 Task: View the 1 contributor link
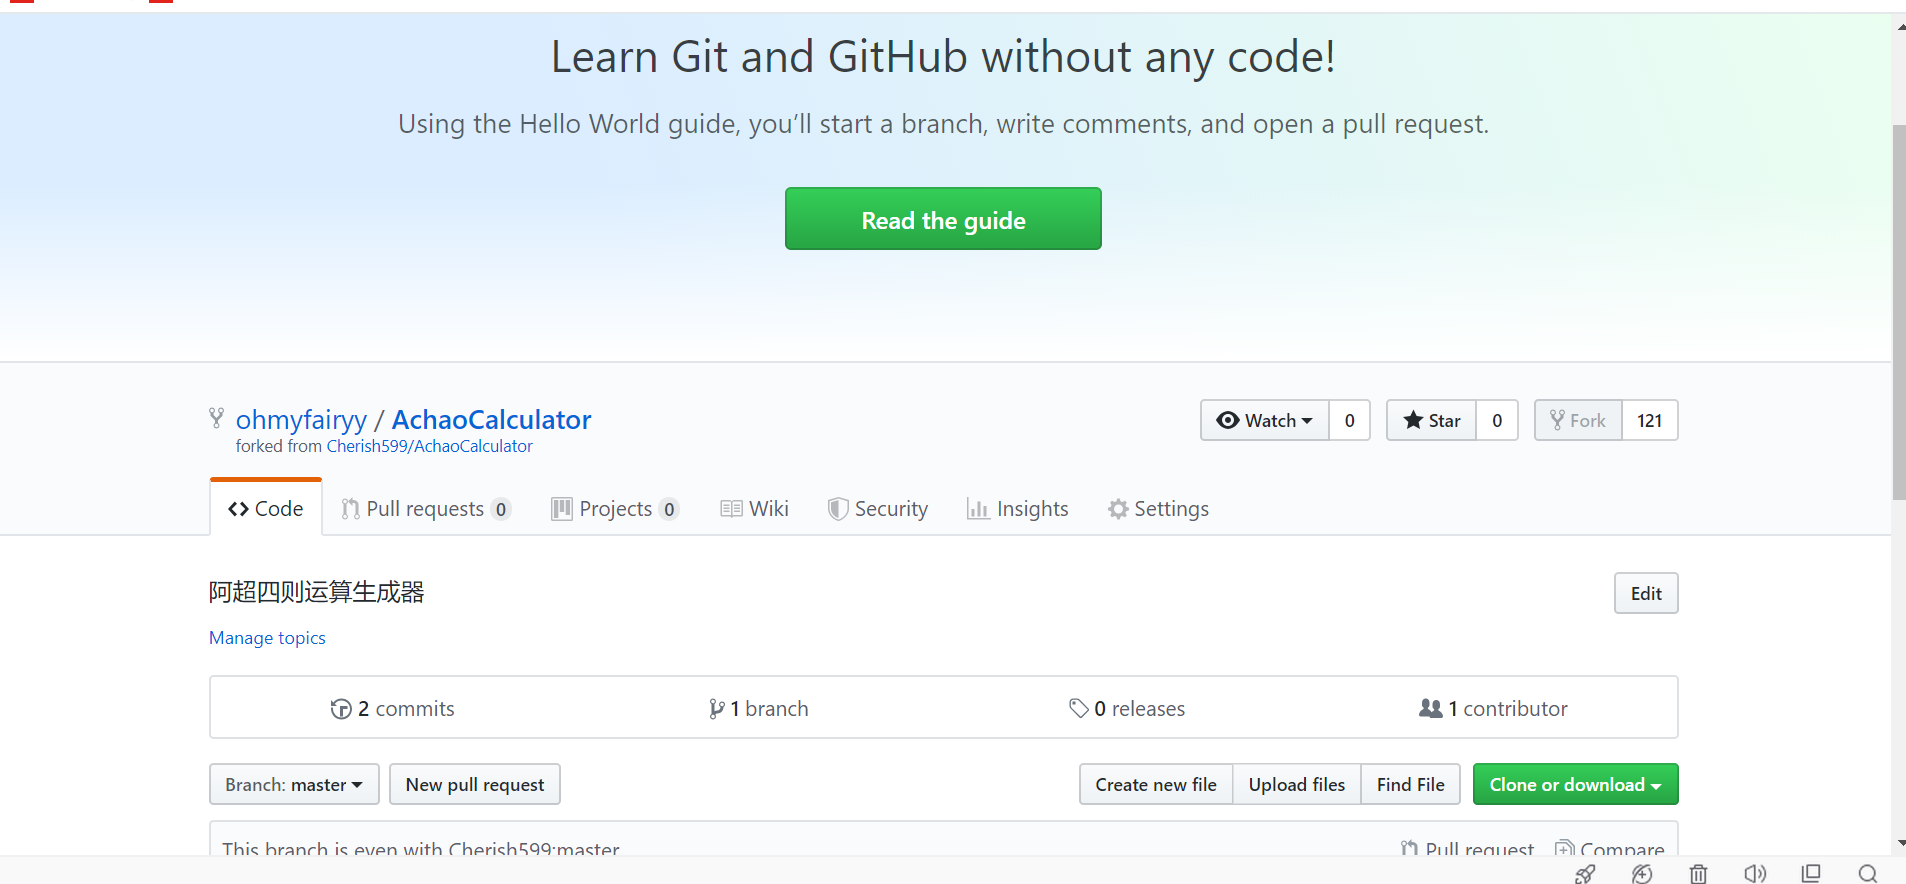coord(1494,709)
